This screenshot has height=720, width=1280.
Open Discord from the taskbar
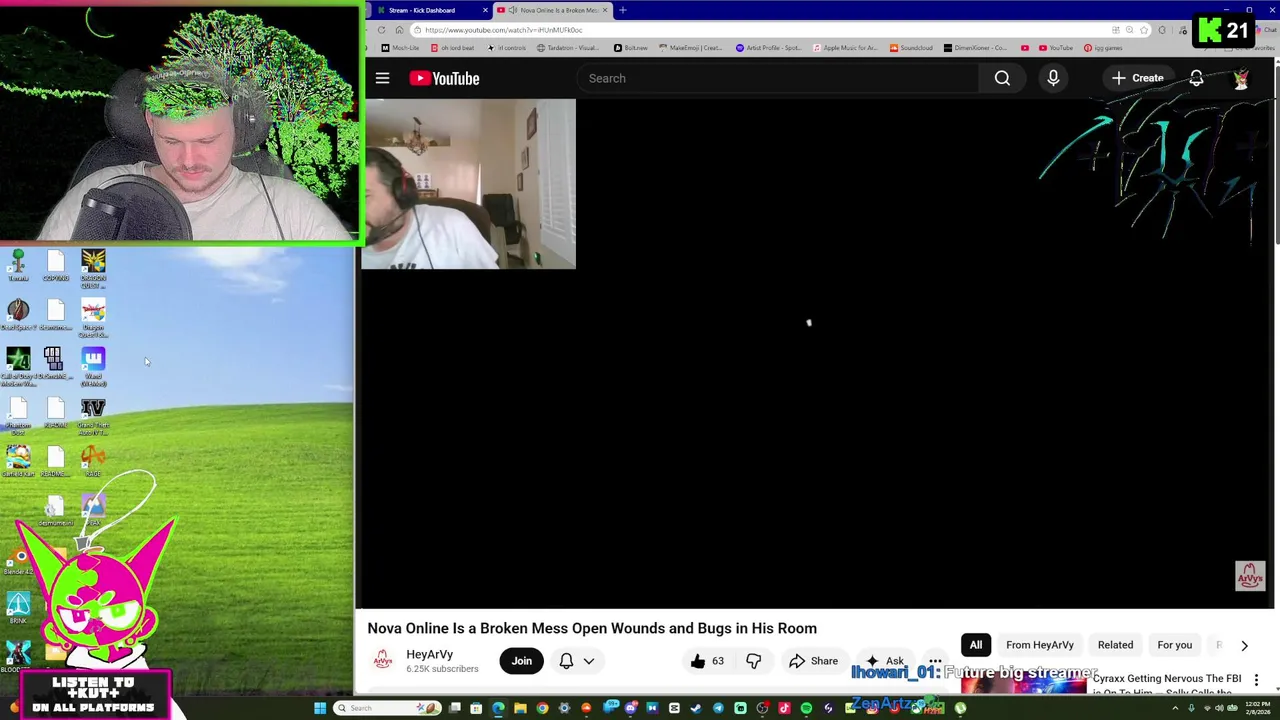[x=630, y=708]
